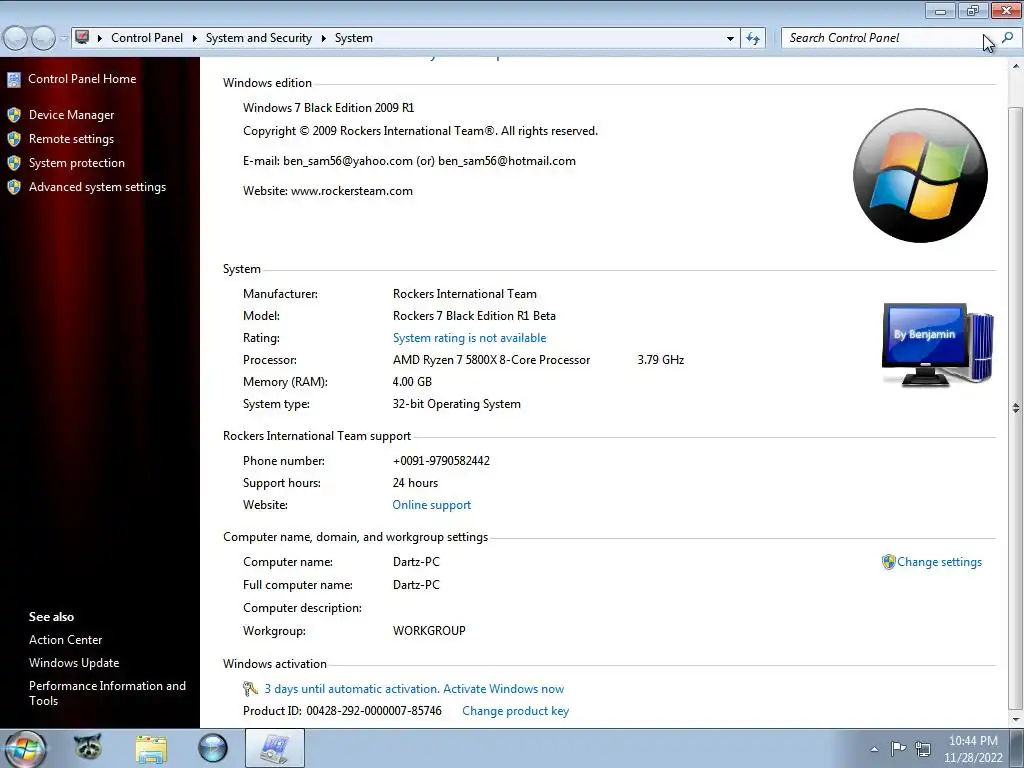Click the scrollbar down arrow
The image size is (1024, 768).
tap(1016, 719)
